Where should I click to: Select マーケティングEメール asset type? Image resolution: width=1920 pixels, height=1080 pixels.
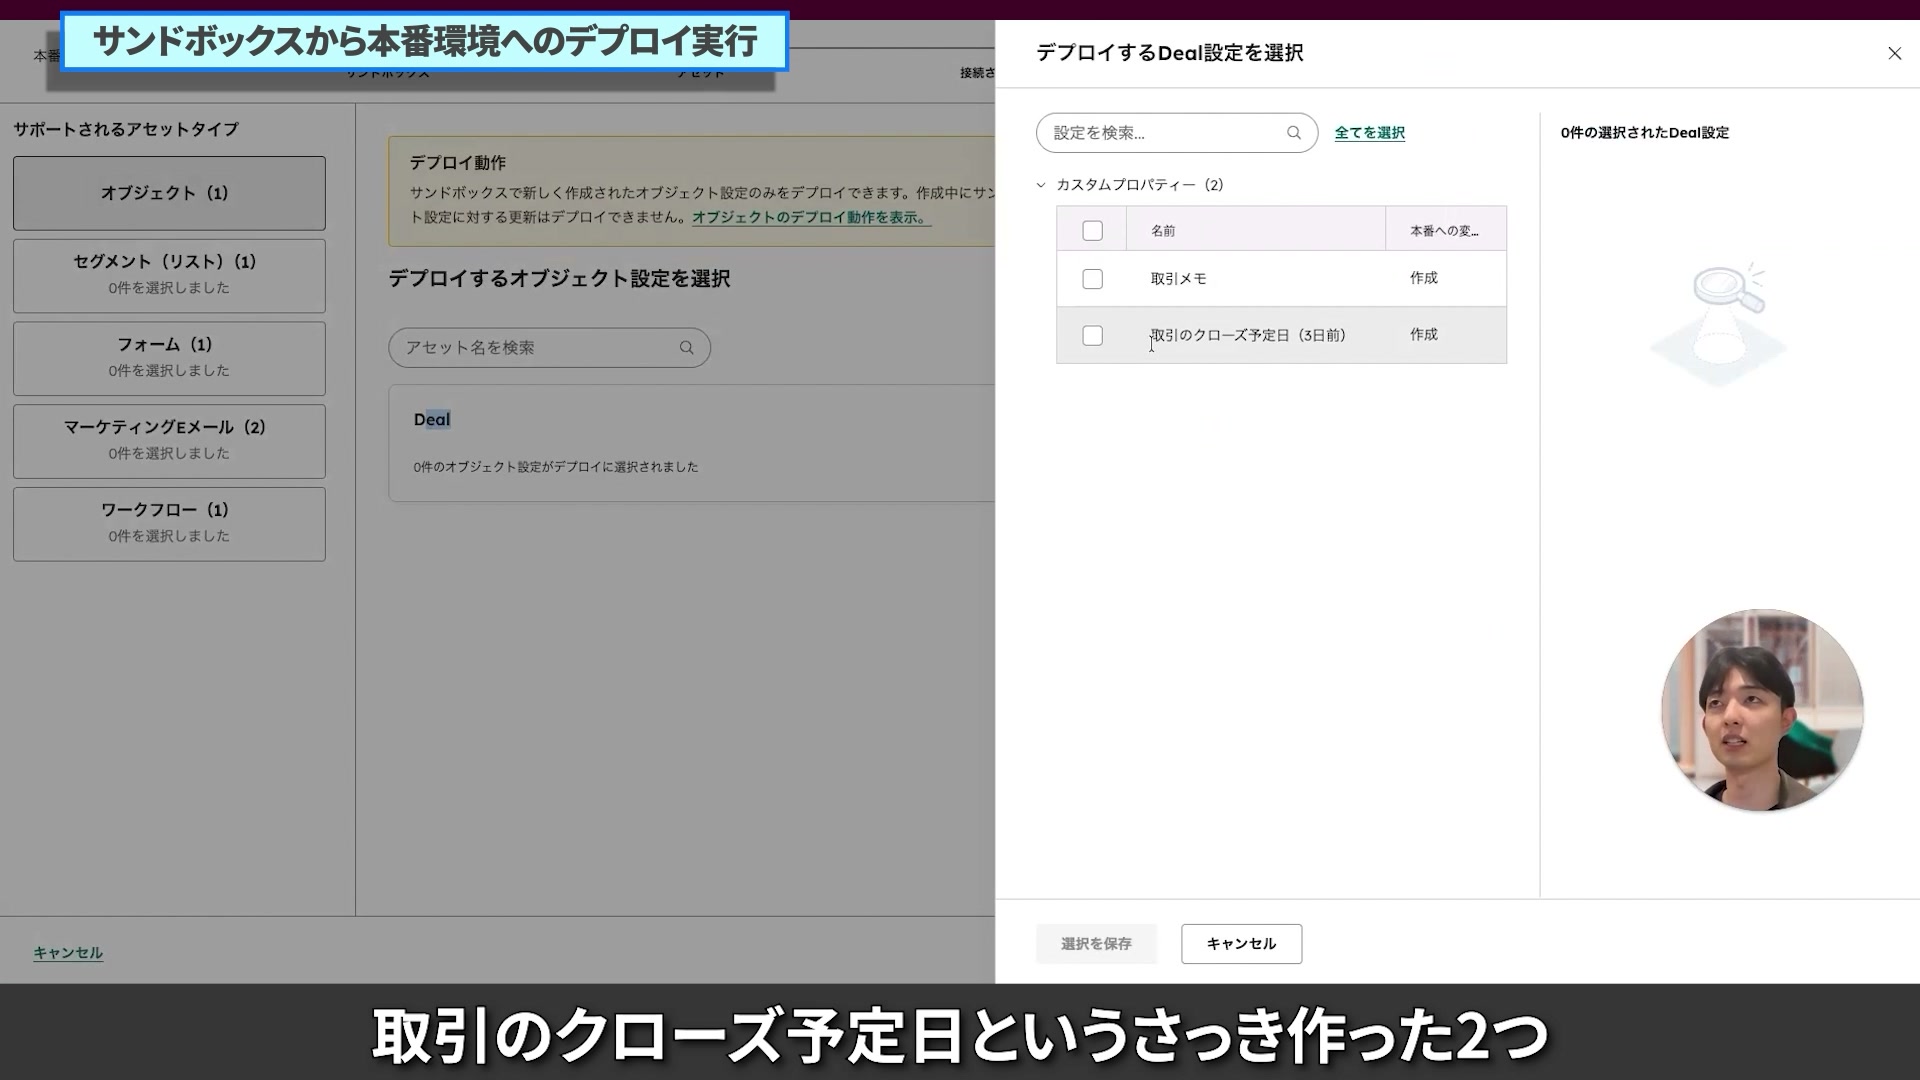[x=168, y=440]
